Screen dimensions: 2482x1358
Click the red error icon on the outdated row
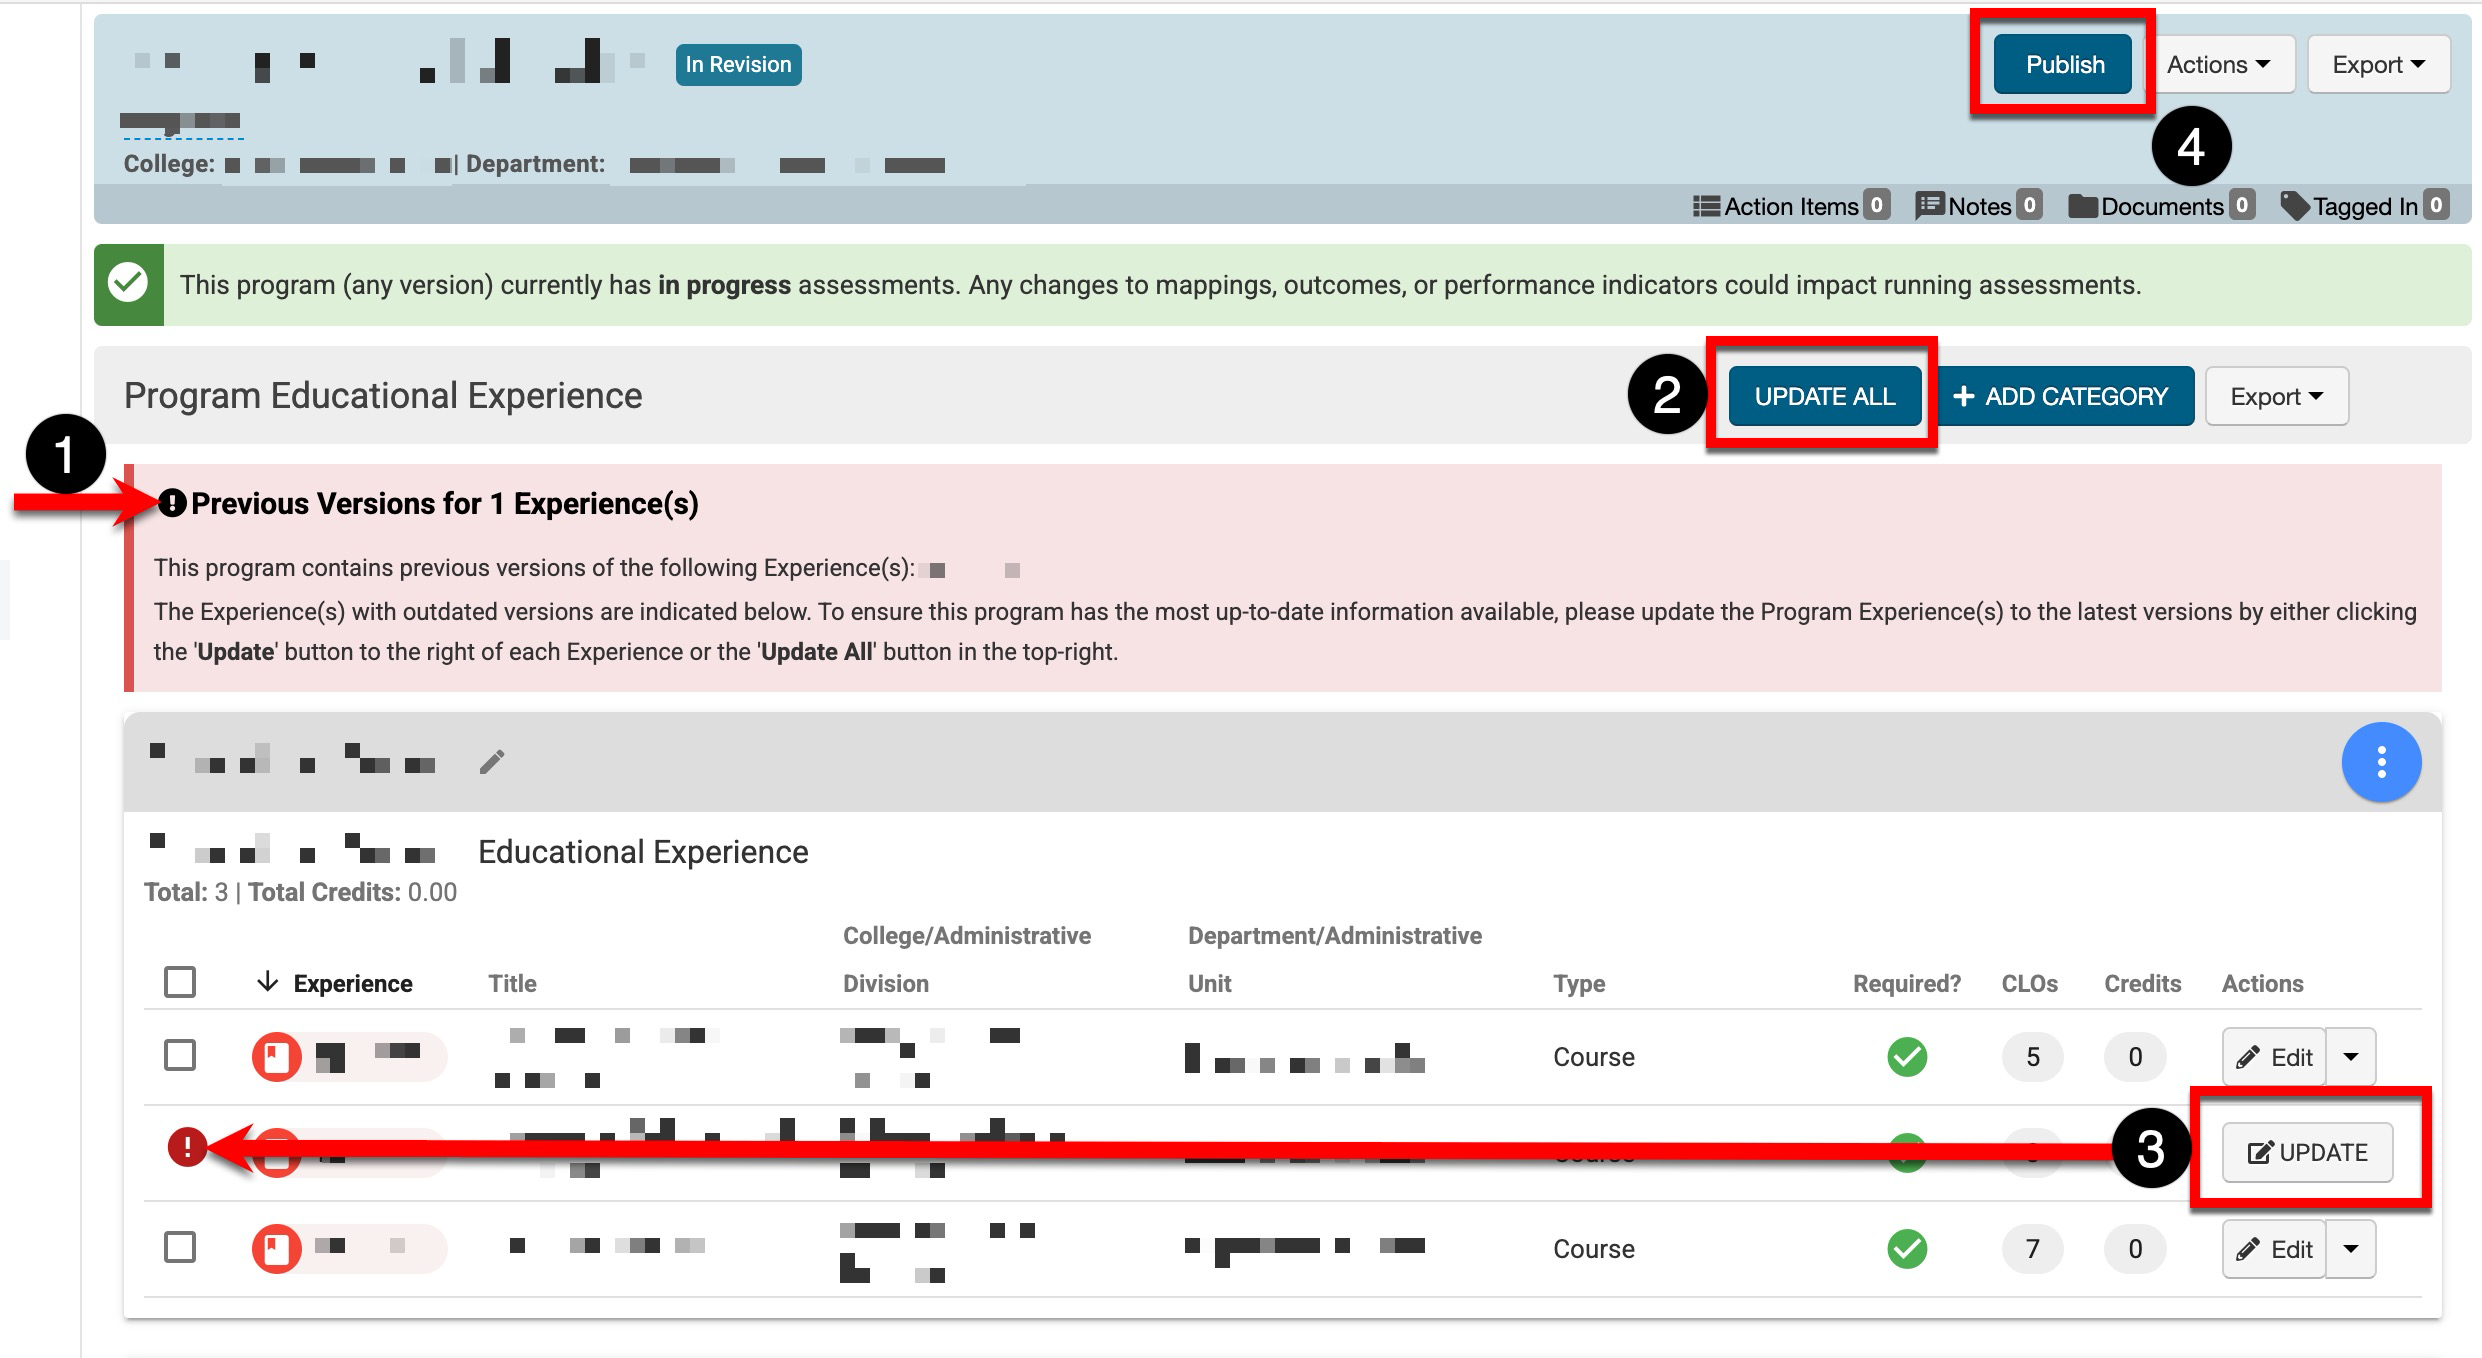point(187,1147)
